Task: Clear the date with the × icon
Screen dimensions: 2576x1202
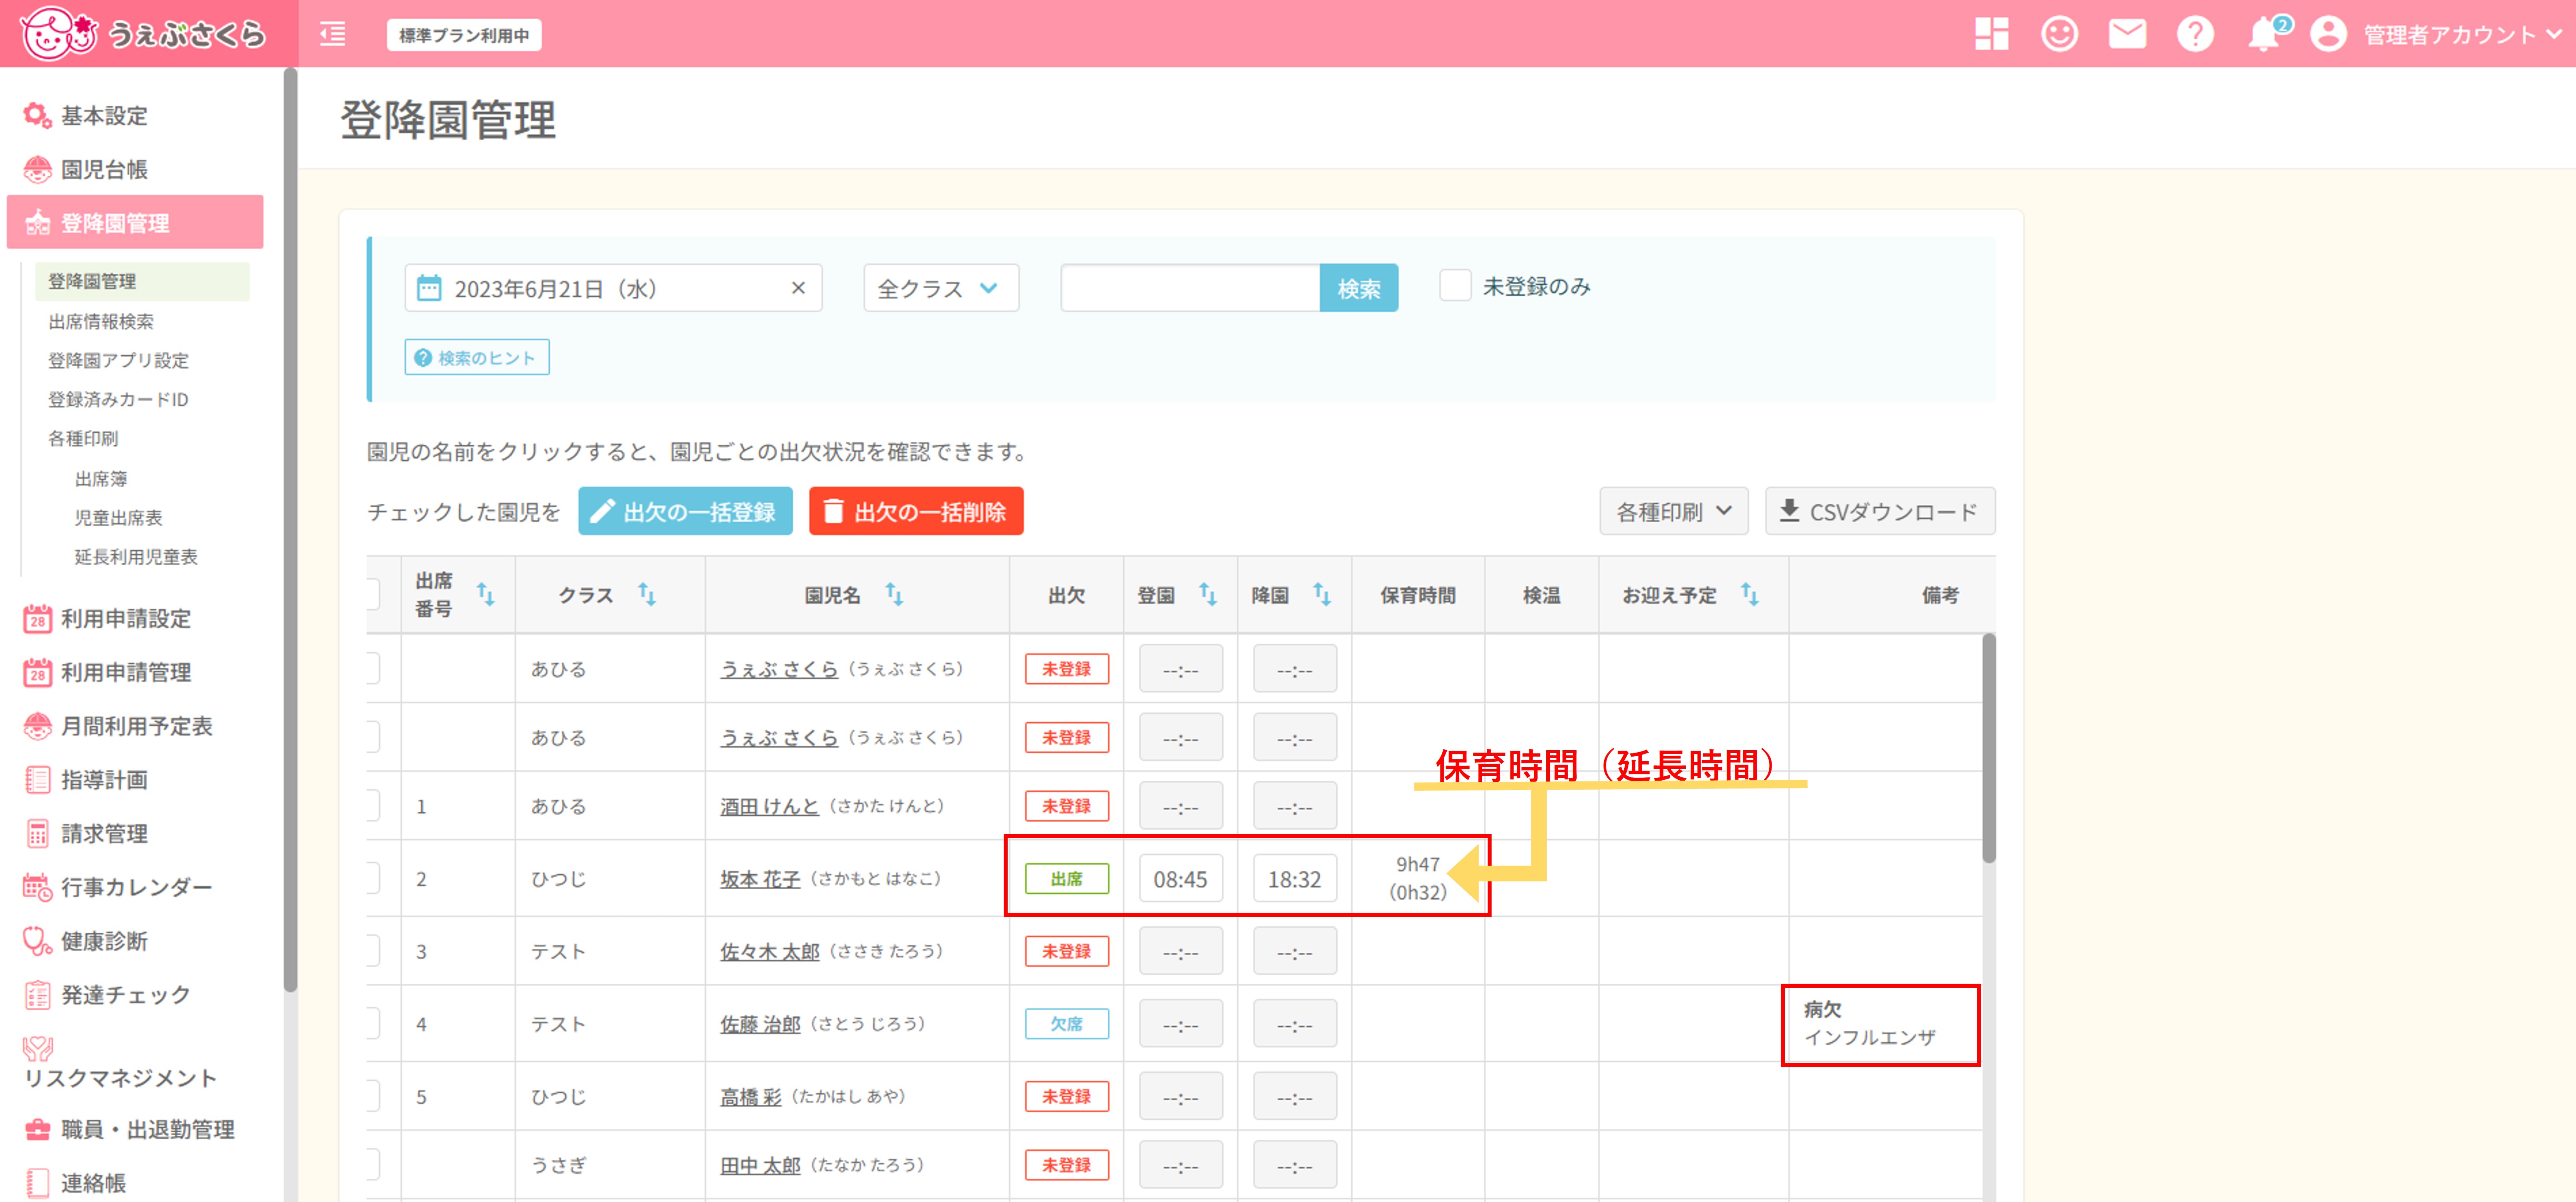Action: (798, 288)
